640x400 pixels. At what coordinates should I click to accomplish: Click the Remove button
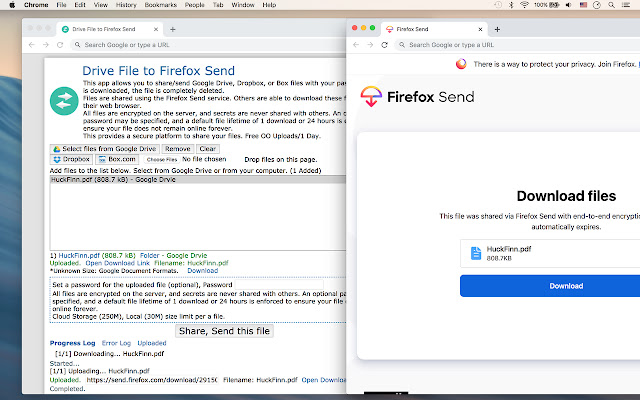(178, 149)
